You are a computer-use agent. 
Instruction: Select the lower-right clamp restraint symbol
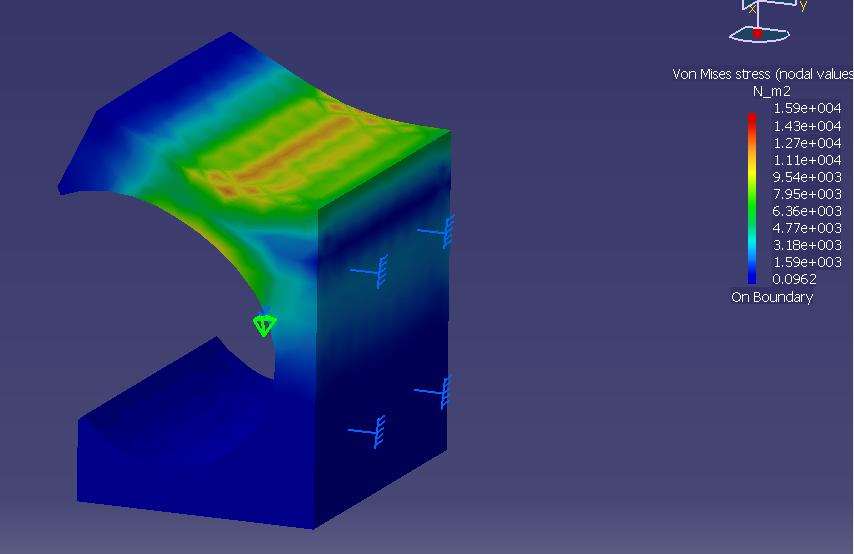[437, 392]
